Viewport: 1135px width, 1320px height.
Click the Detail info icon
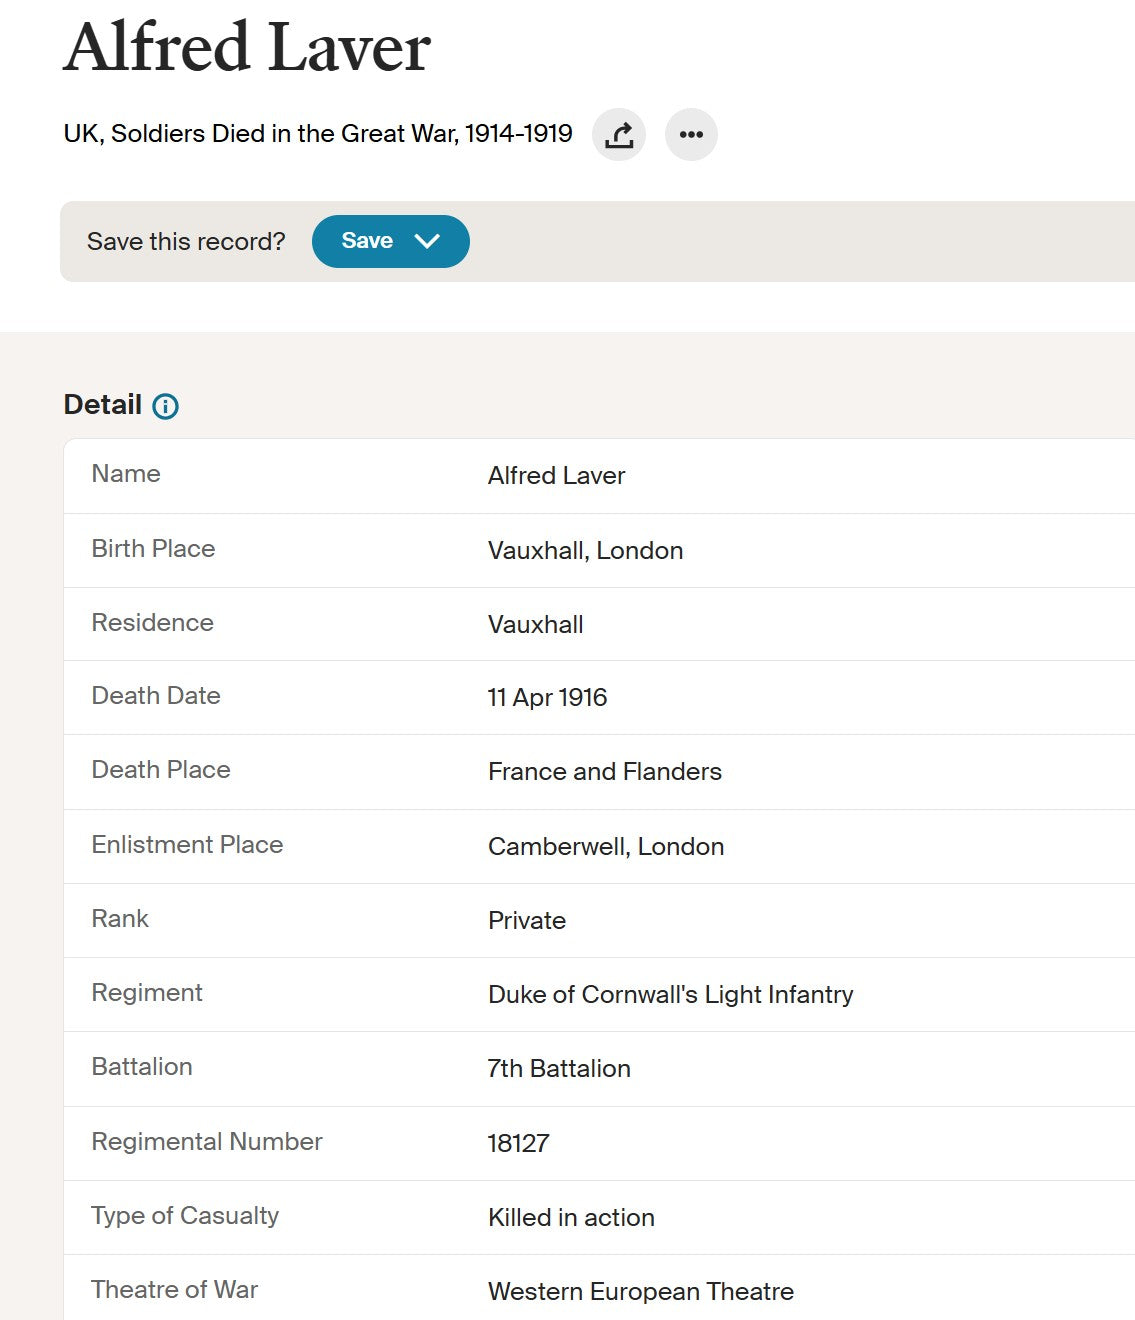click(x=165, y=406)
